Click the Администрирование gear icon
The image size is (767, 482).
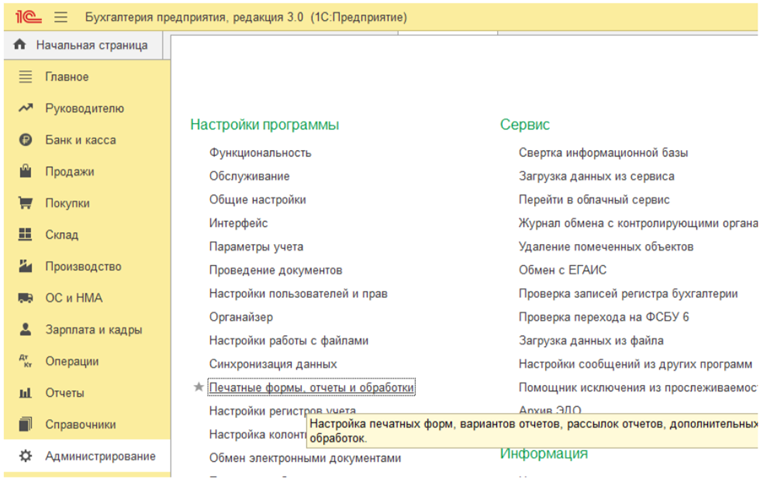click(x=26, y=456)
